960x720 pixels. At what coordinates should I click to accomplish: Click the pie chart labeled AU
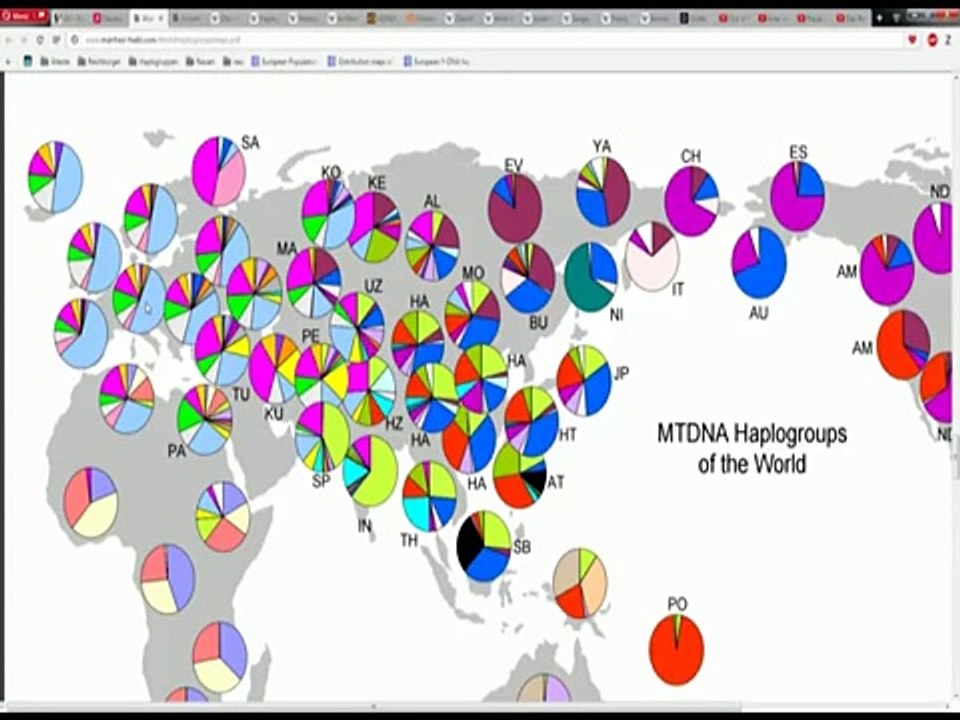(759, 263)
